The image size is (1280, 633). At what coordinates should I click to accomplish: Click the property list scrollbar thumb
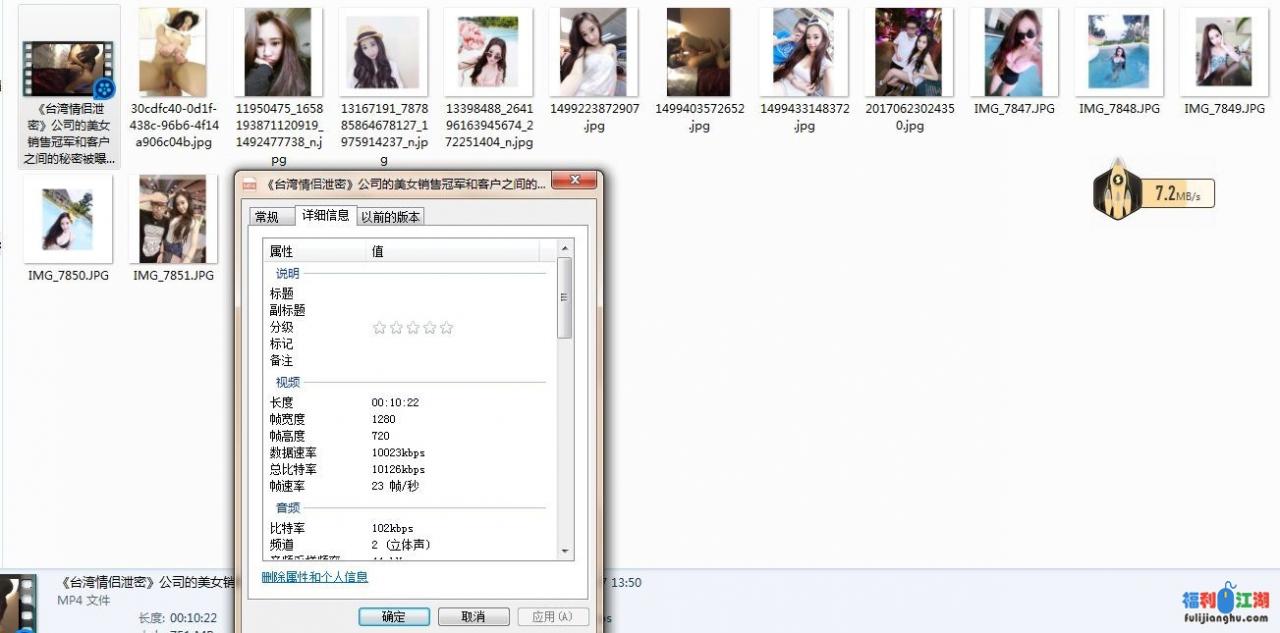click(x=565, y=297)
